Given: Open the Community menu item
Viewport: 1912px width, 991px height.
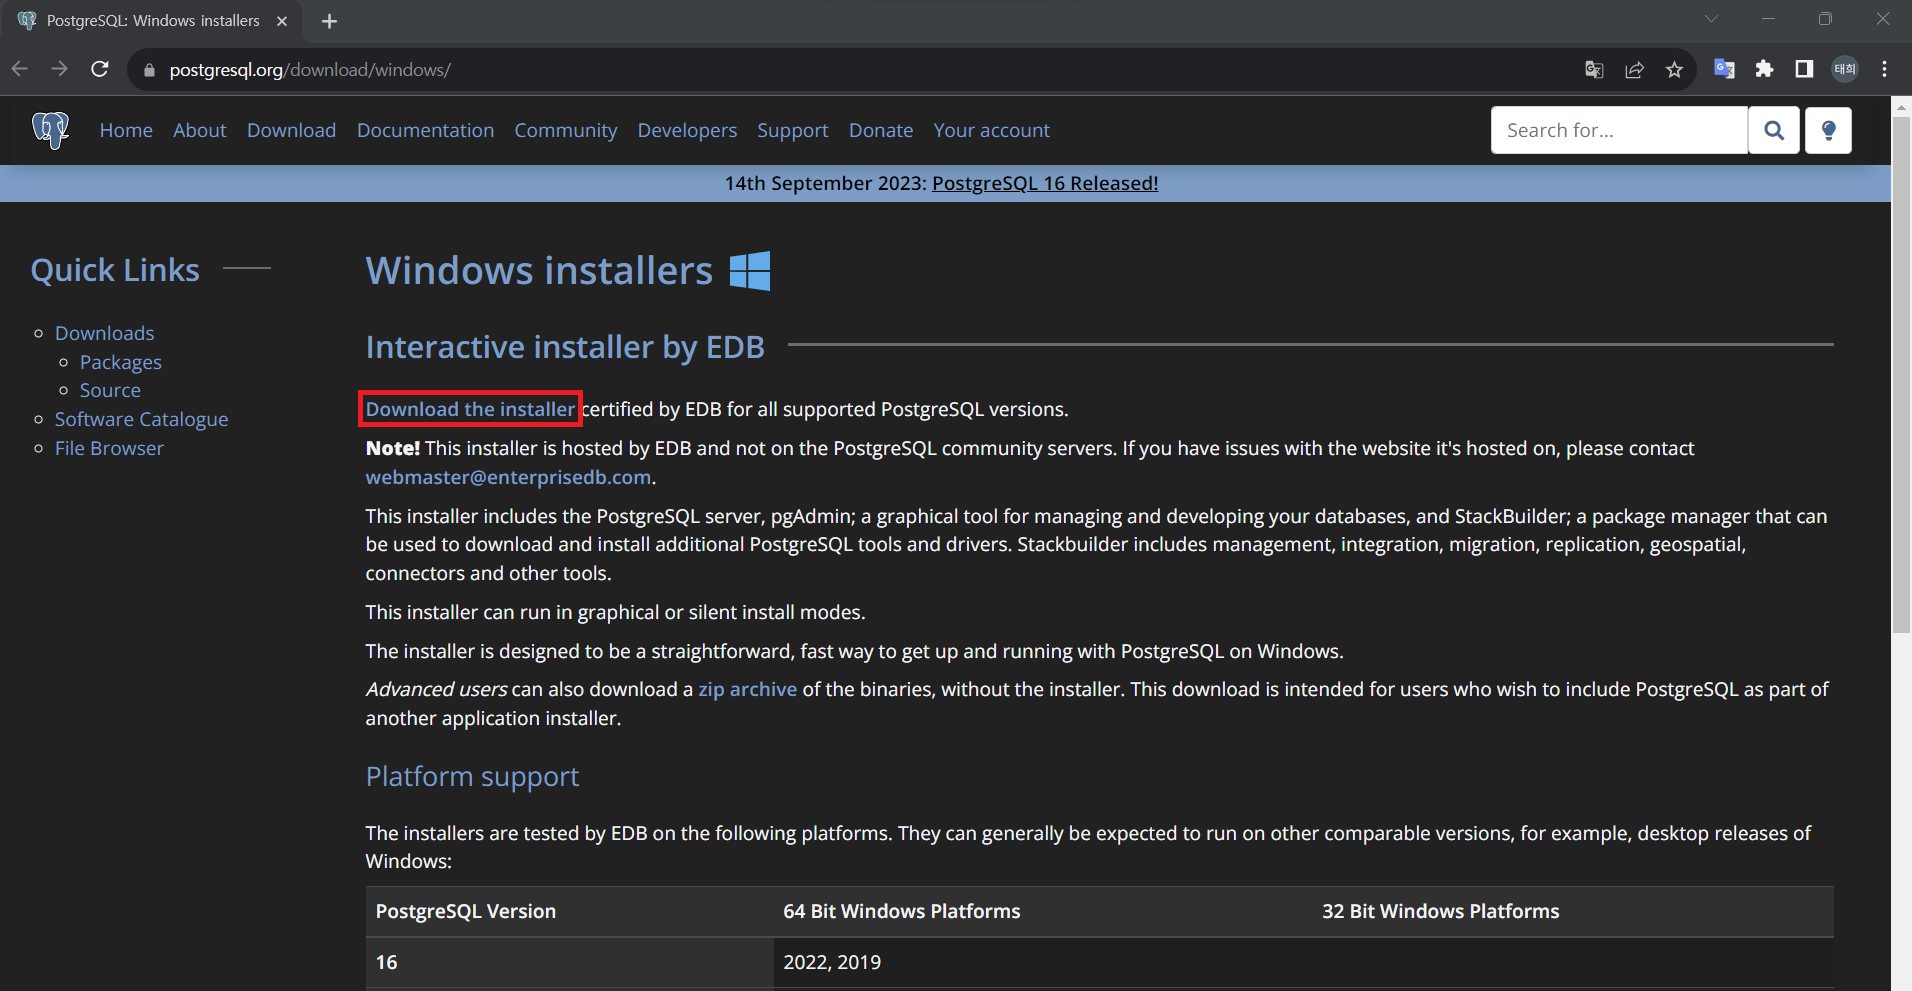Looking at the screenshot, I should 565,130.
